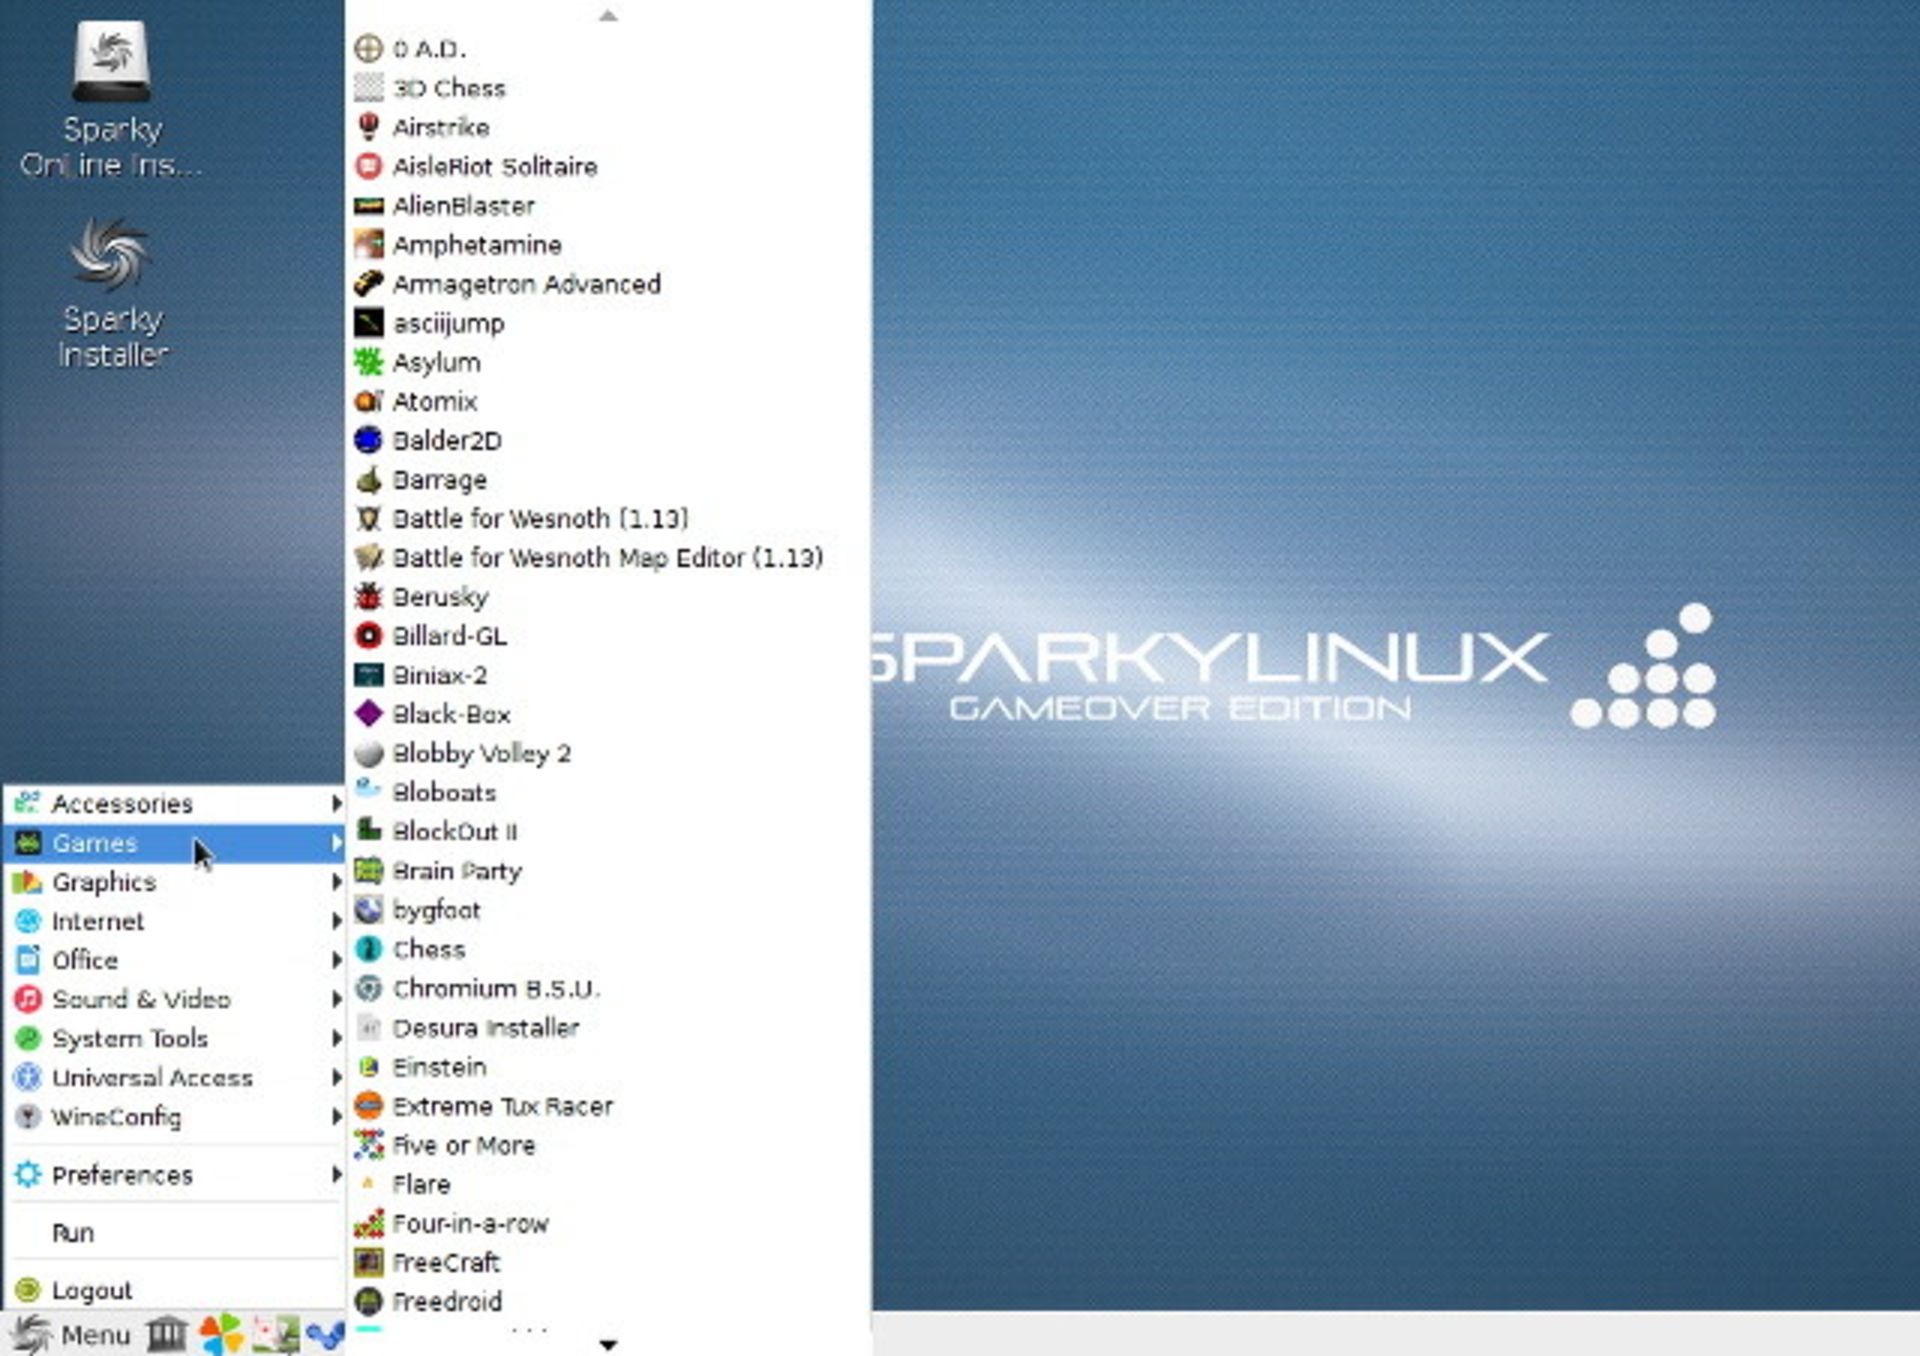The height and width of the screenshot is (1356, 1920).
Task: Select Graphics in the main menu
Action: [105, 882]
